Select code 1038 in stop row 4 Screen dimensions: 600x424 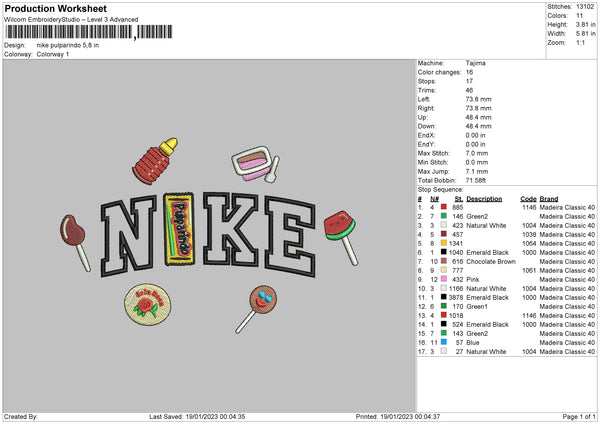[x=529, y=234]
